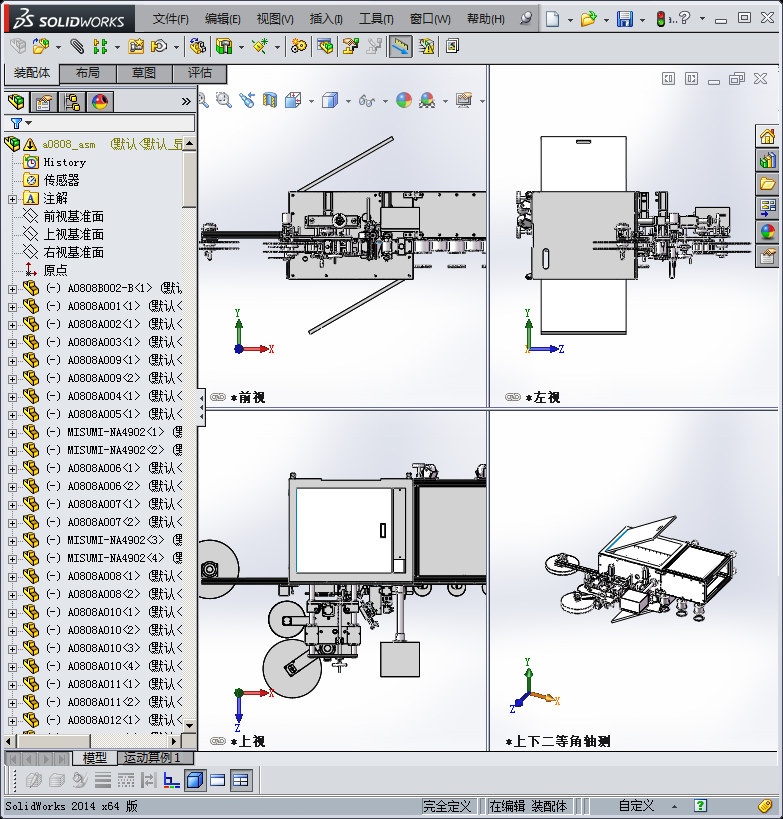
Task: Open dropdown arrow next to Hide/Show Items
Action: (x=385, y=101)
